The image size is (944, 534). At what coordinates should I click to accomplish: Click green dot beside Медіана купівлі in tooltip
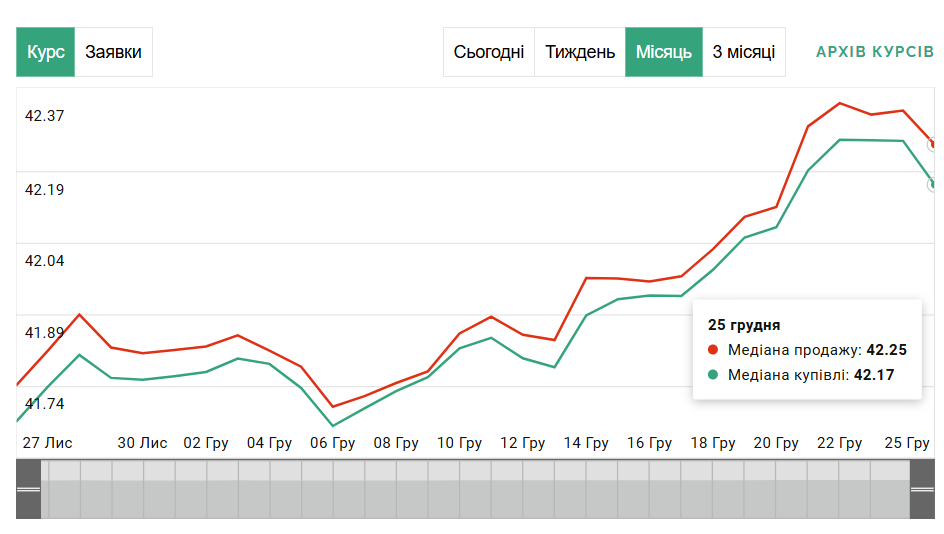tap(713, 375)
